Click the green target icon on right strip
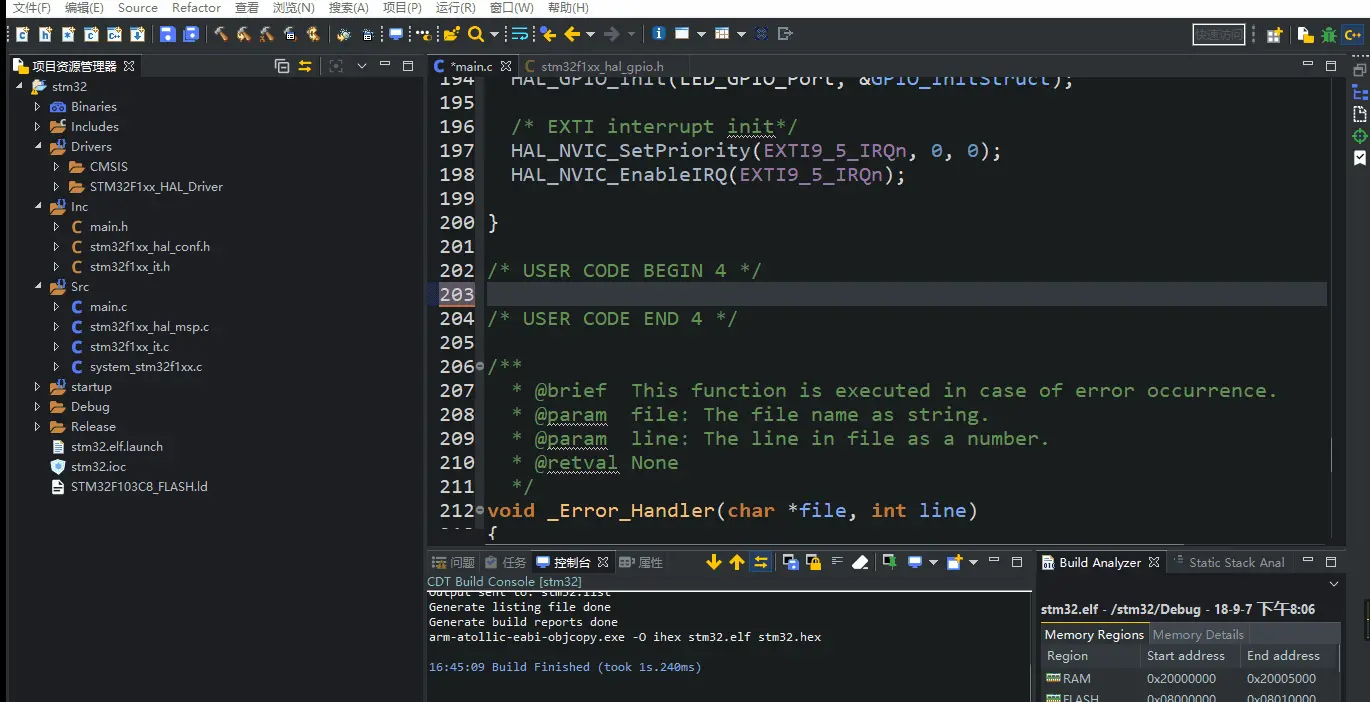1370x702 pixels. coord(1359,136)
